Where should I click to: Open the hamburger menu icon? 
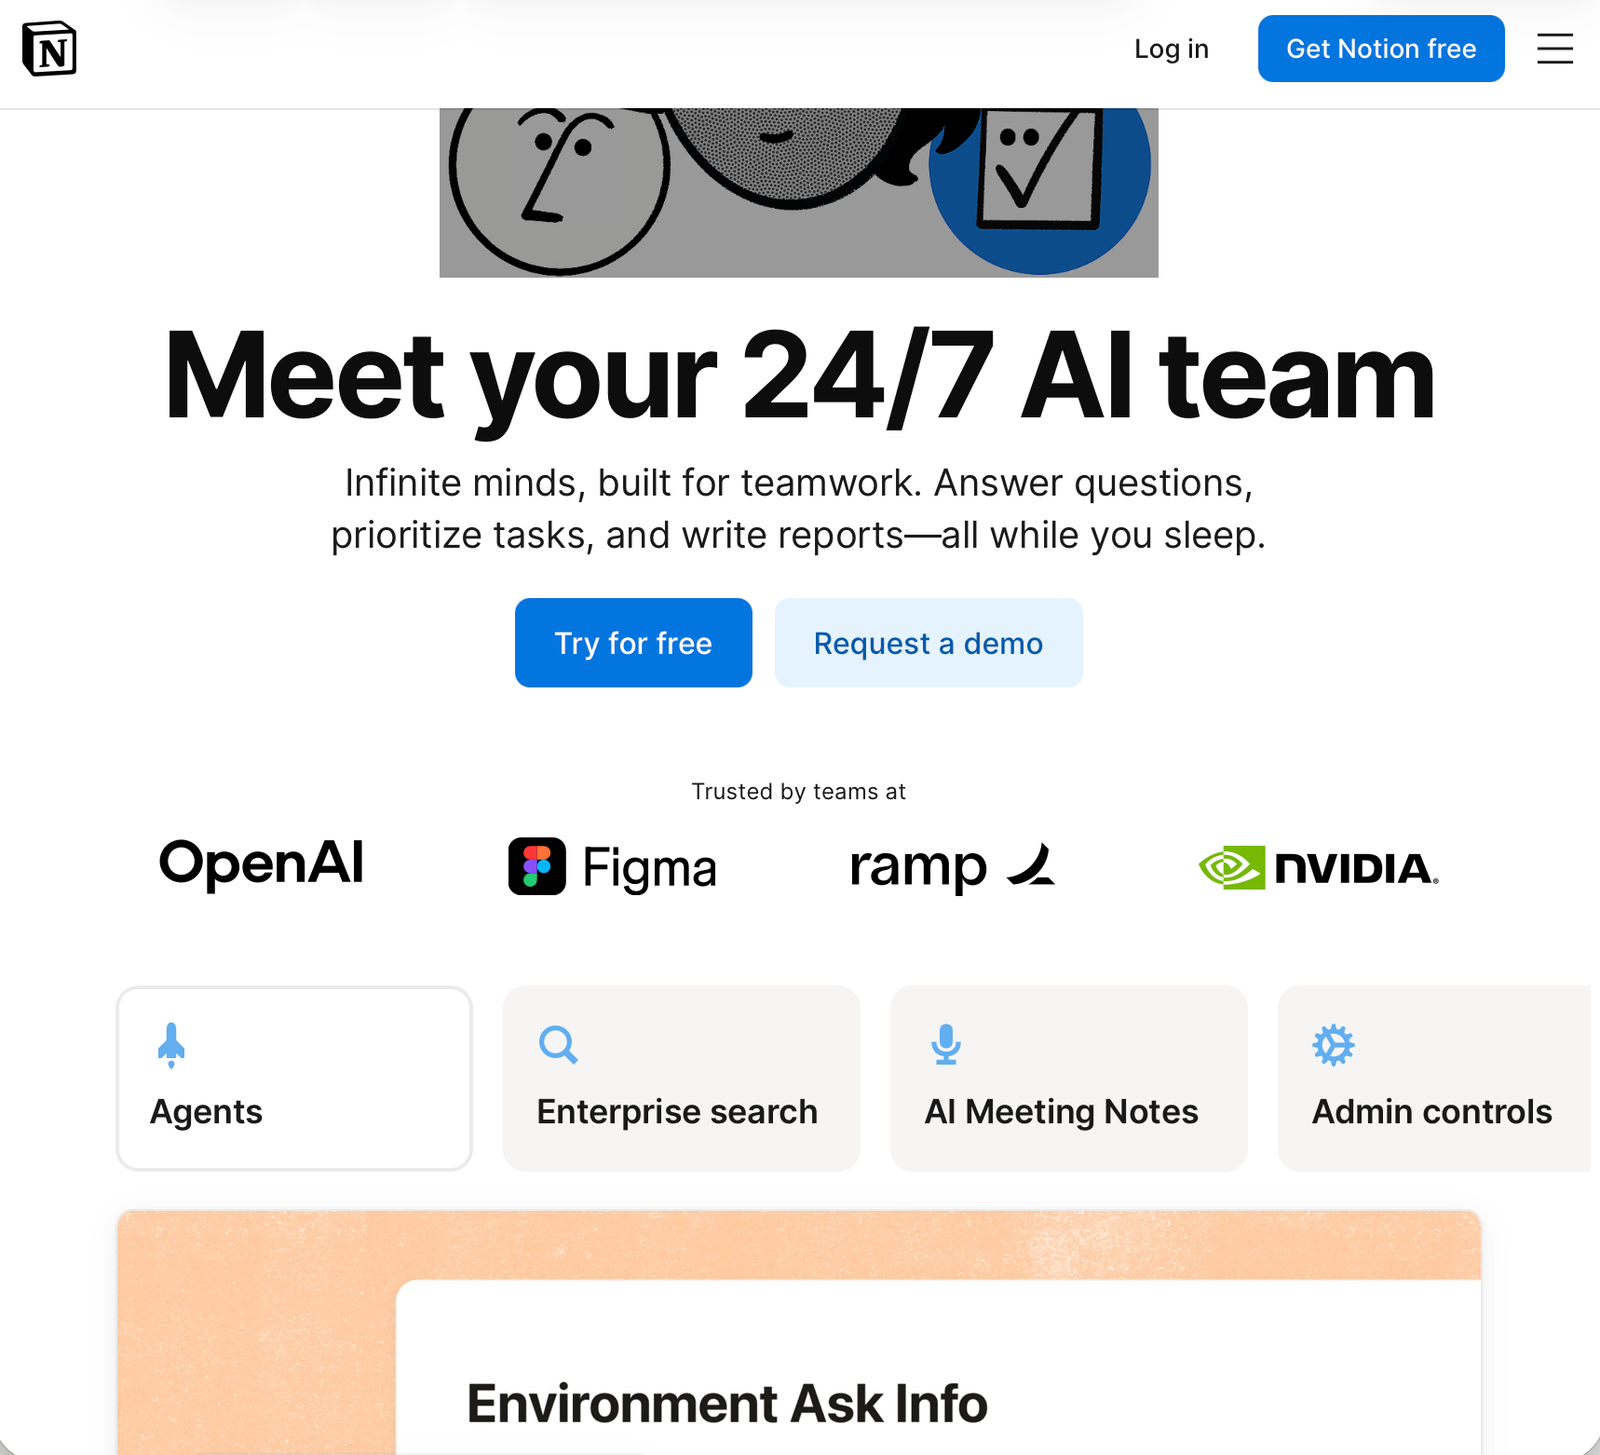click(1555, 48)
